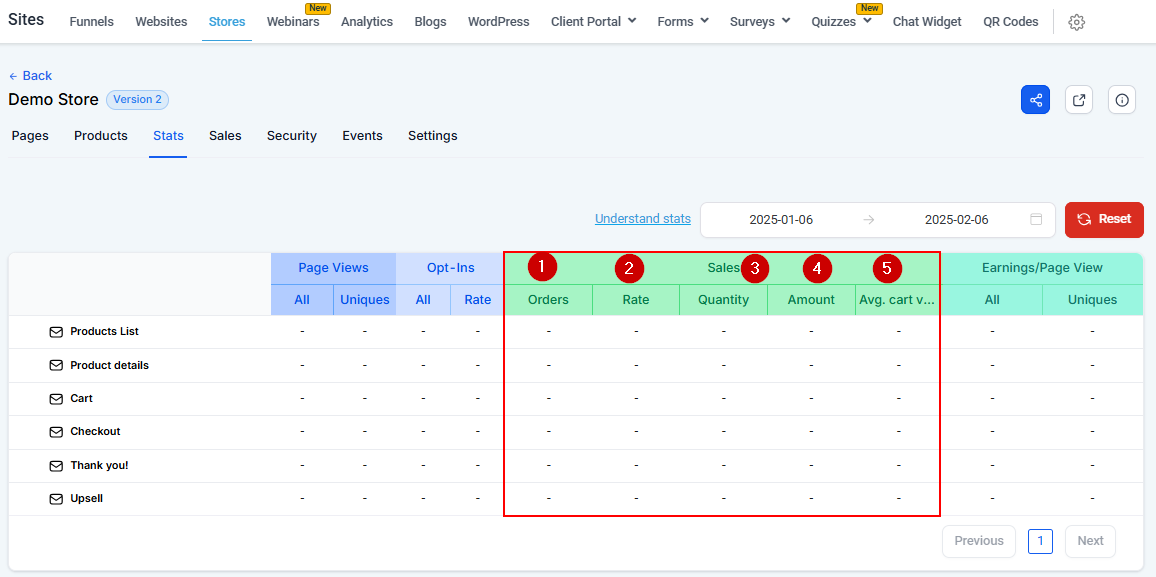Viewport: 1156px width, 577px height.
Task: Click the Next pagination button
Action: point(1090,541)
